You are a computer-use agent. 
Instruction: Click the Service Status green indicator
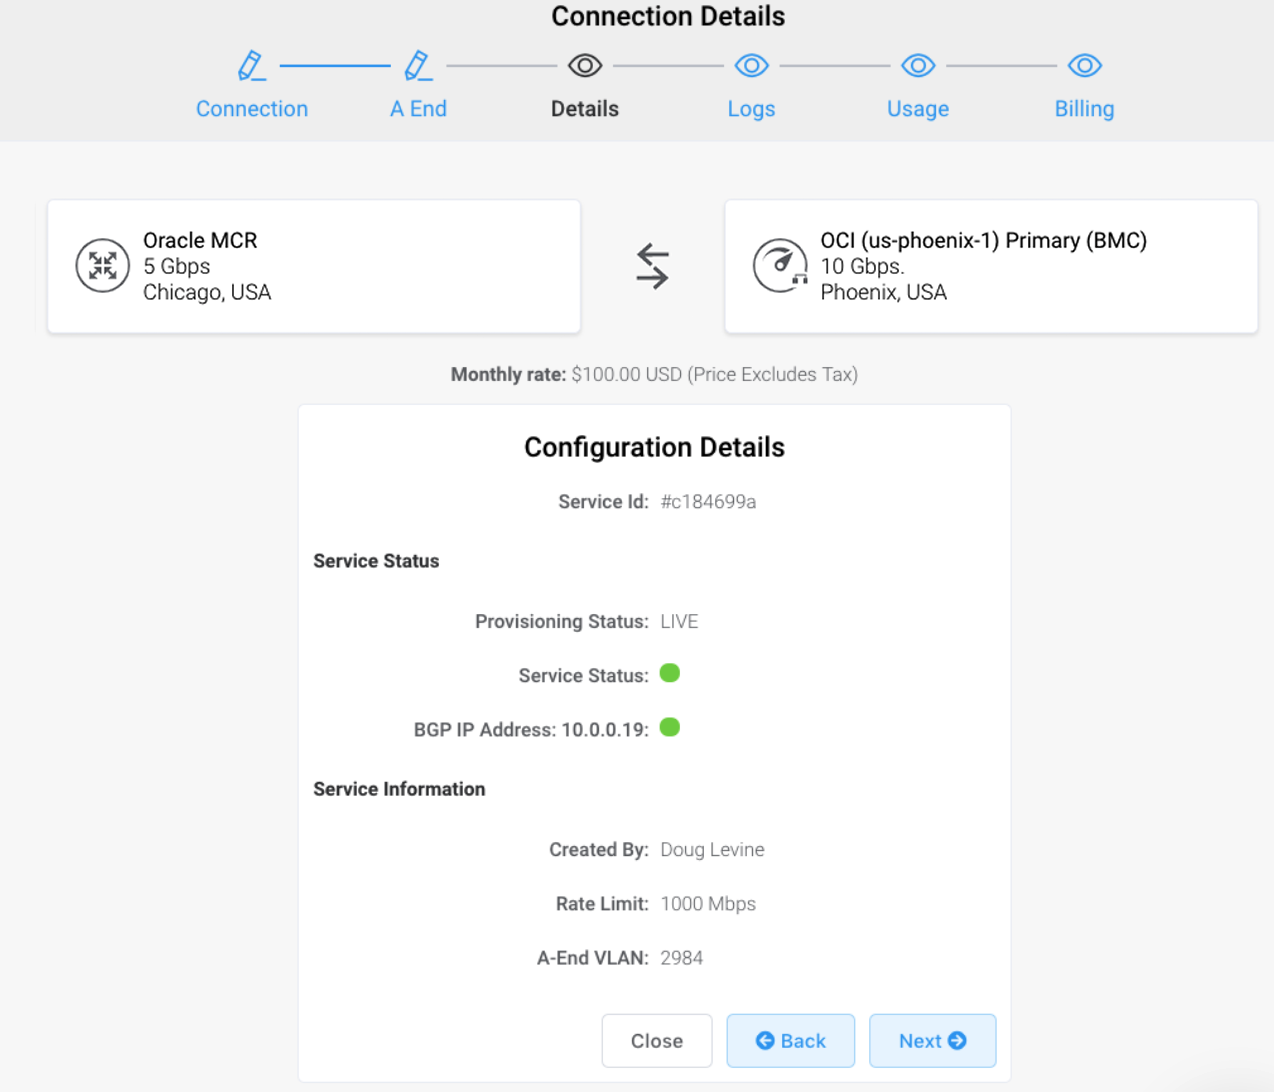tap(670, 674)
